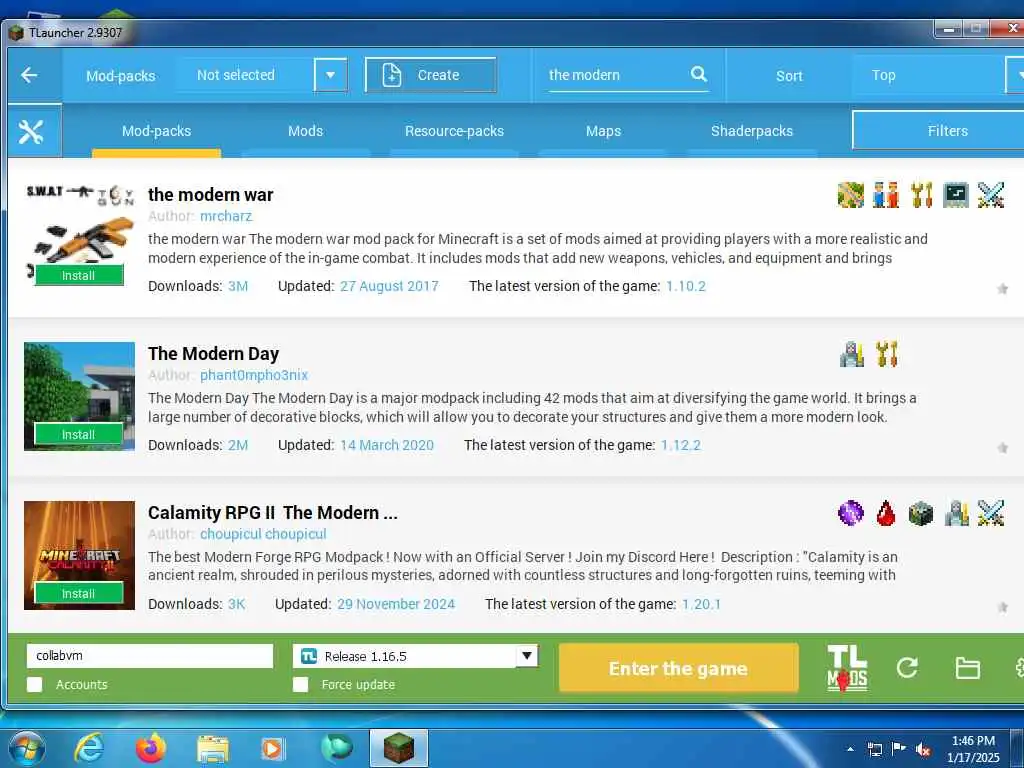This screenshot has width=1024, height=768.
Task: Select wrench tools category icon on the modern war
Action: [921, 195]
